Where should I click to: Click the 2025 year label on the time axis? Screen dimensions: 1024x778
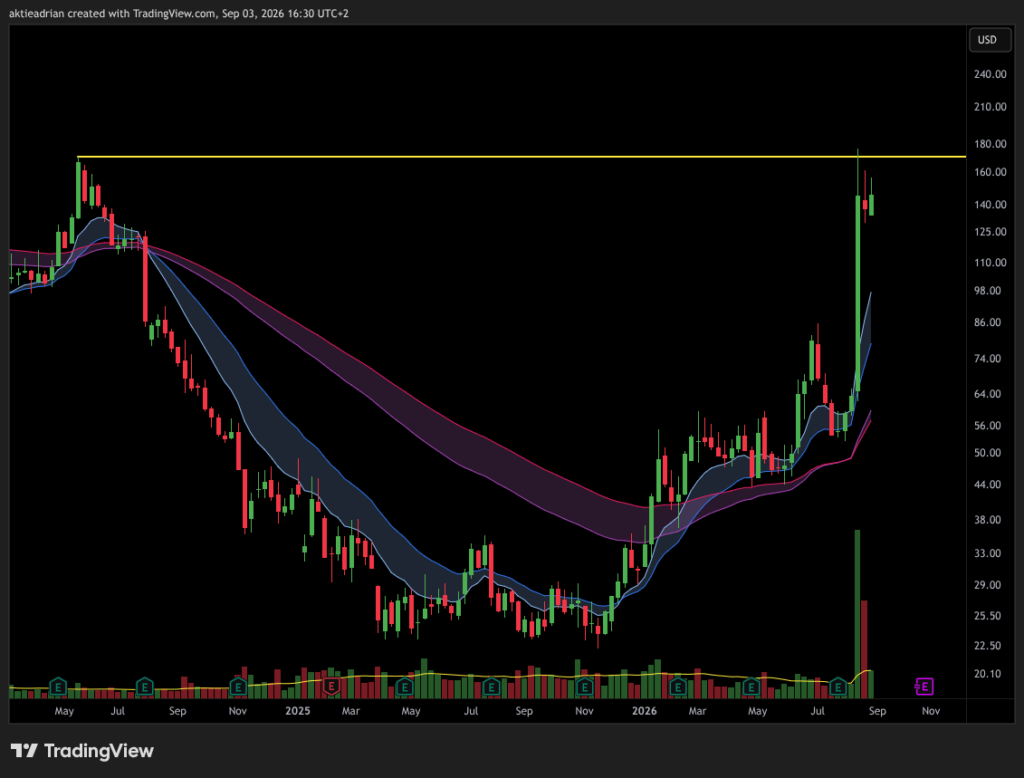click(298, 711)
